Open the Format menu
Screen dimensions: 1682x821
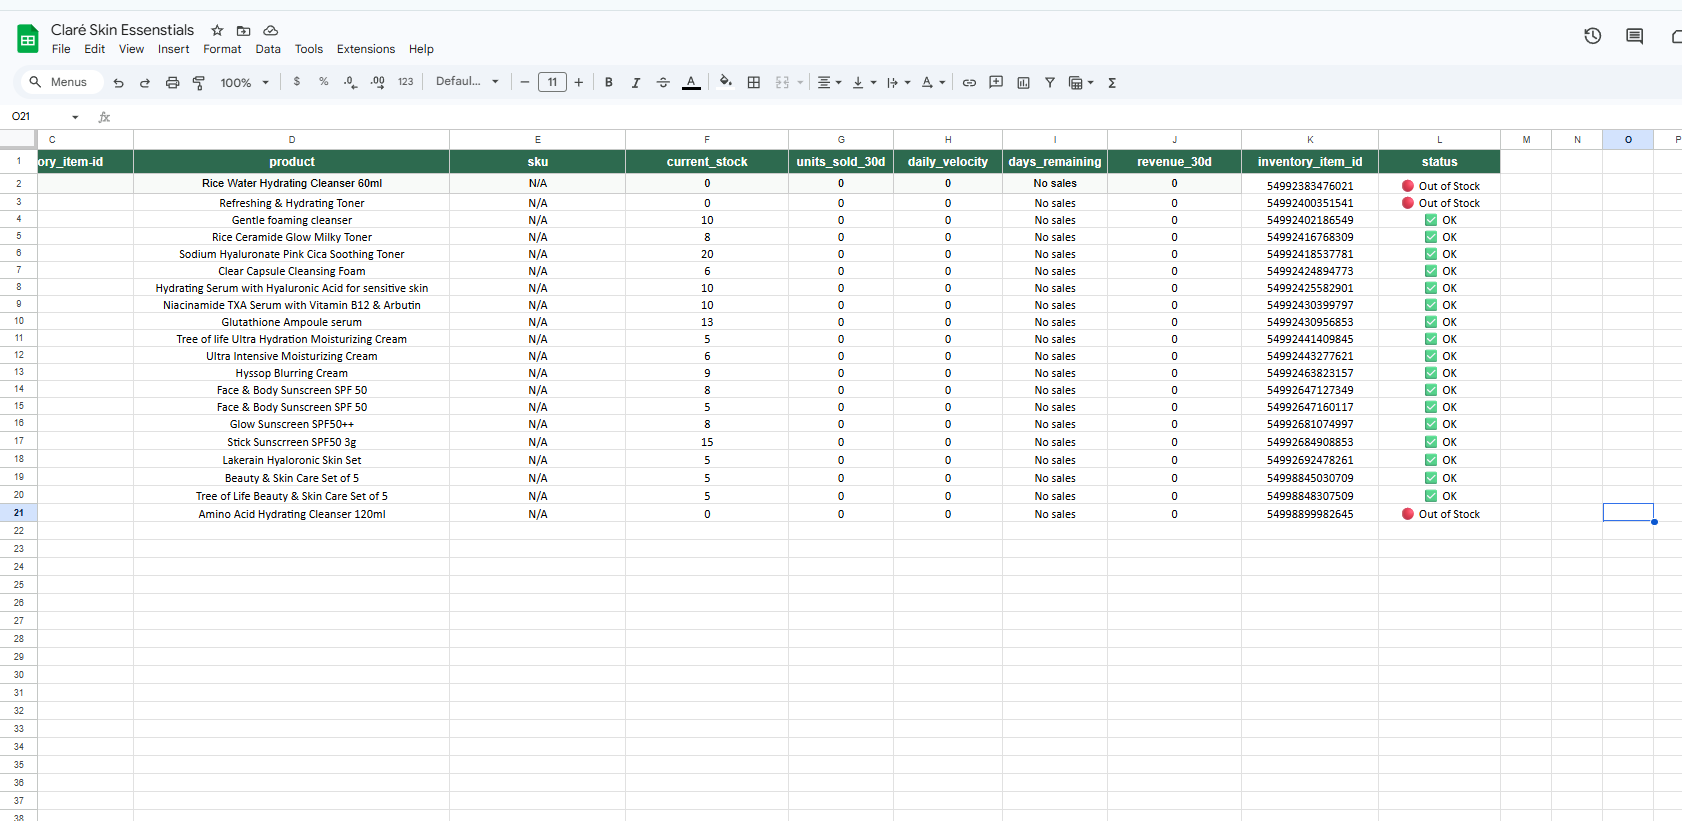point(222,49)
